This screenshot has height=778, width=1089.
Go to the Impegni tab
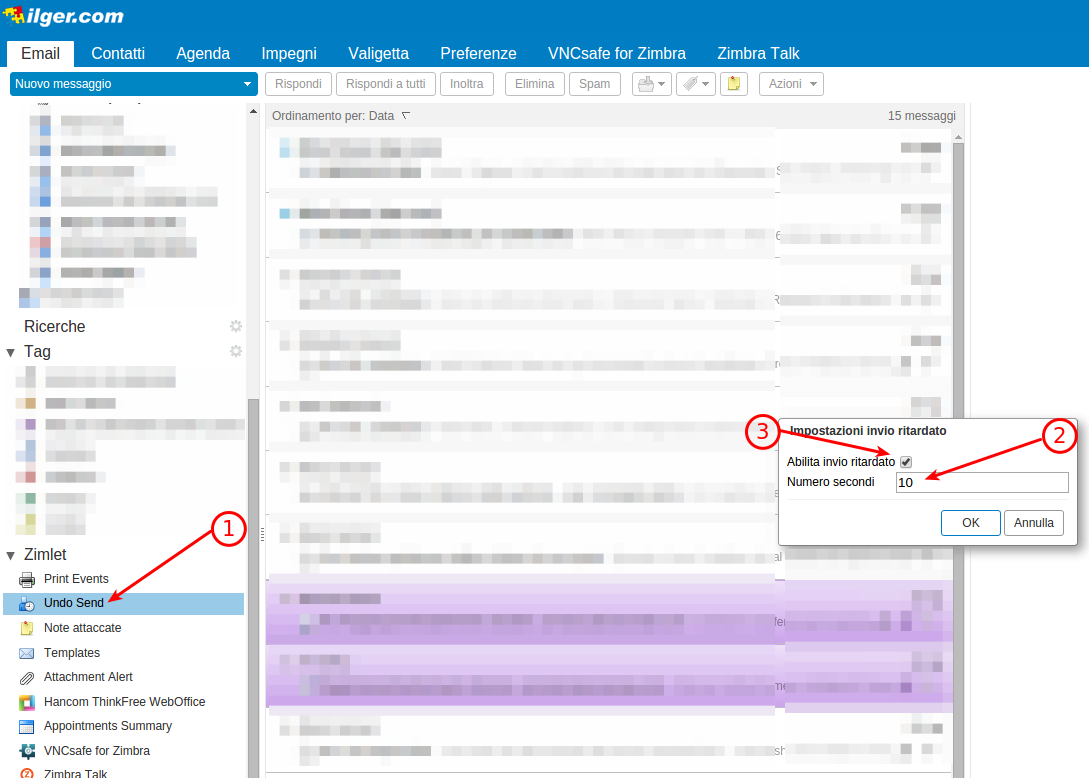click(289, 53)
